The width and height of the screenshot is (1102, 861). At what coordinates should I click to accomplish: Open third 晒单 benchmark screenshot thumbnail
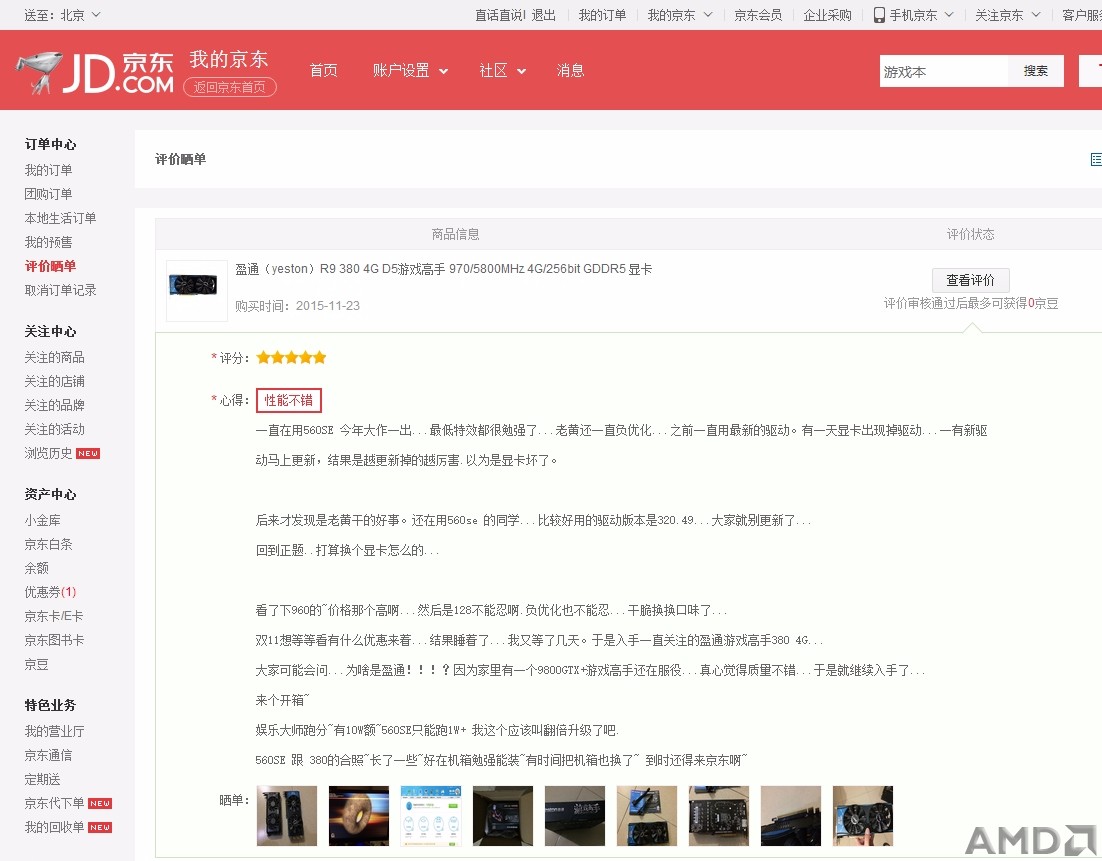point(431,815)
